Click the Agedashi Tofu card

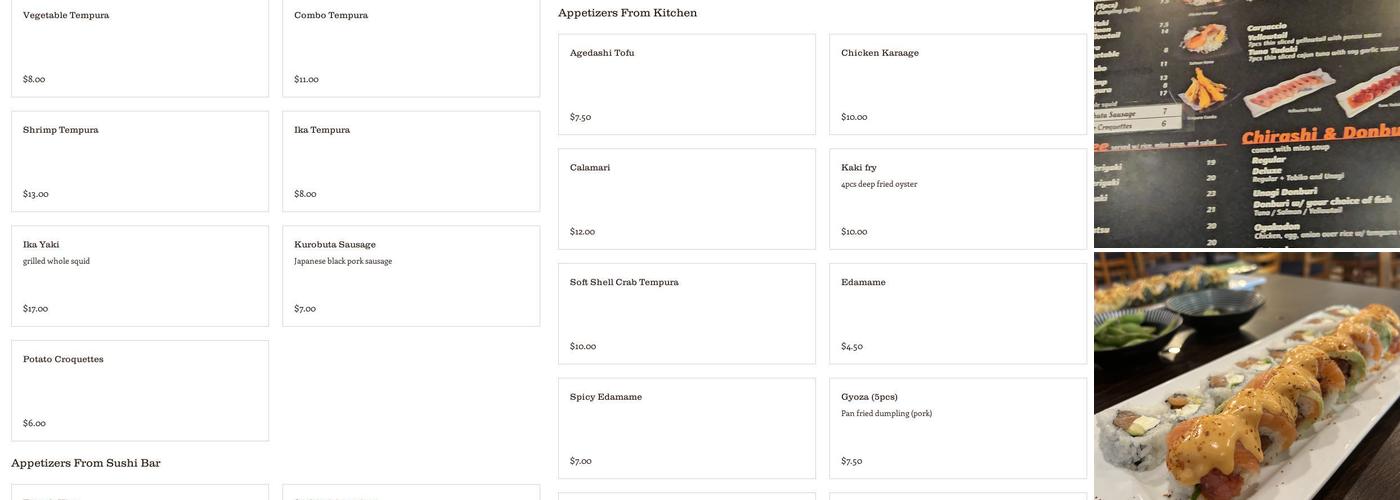point(687,84)
